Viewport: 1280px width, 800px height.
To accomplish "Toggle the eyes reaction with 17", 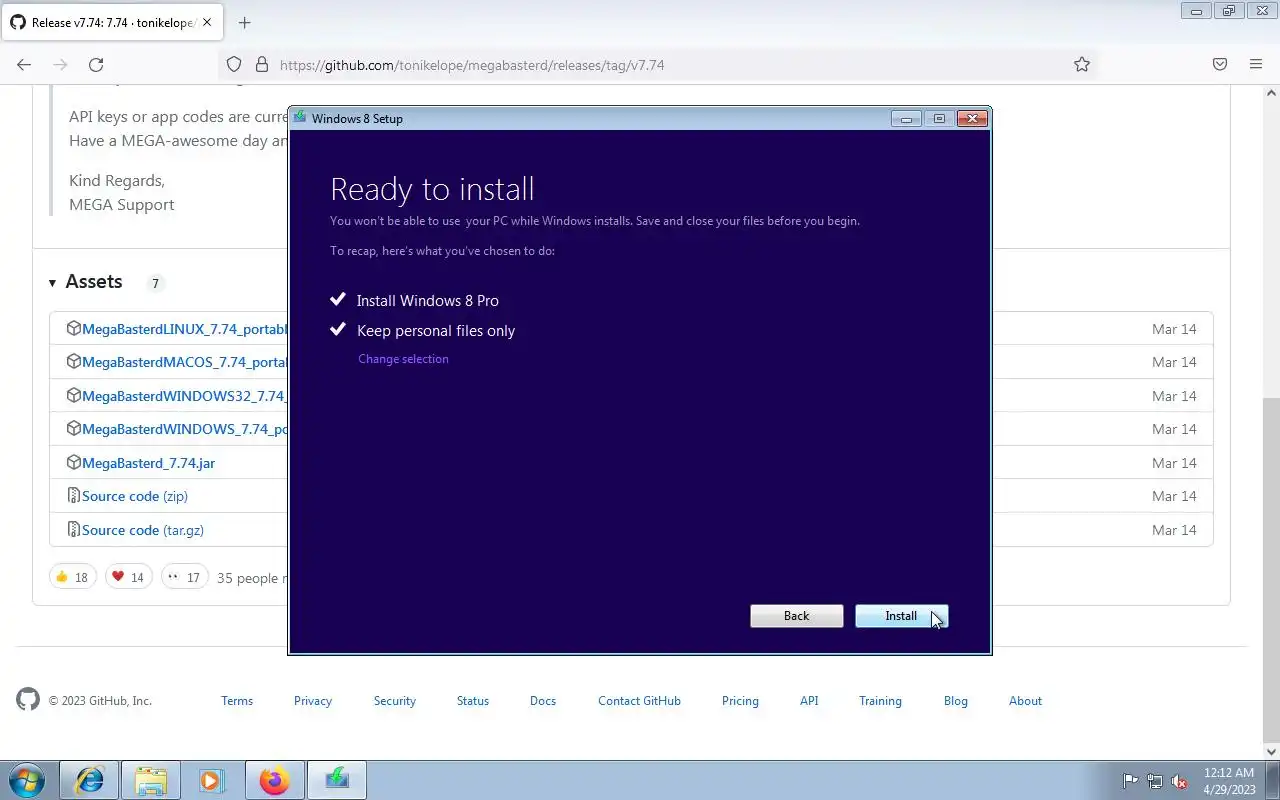I will pos(184,577).
